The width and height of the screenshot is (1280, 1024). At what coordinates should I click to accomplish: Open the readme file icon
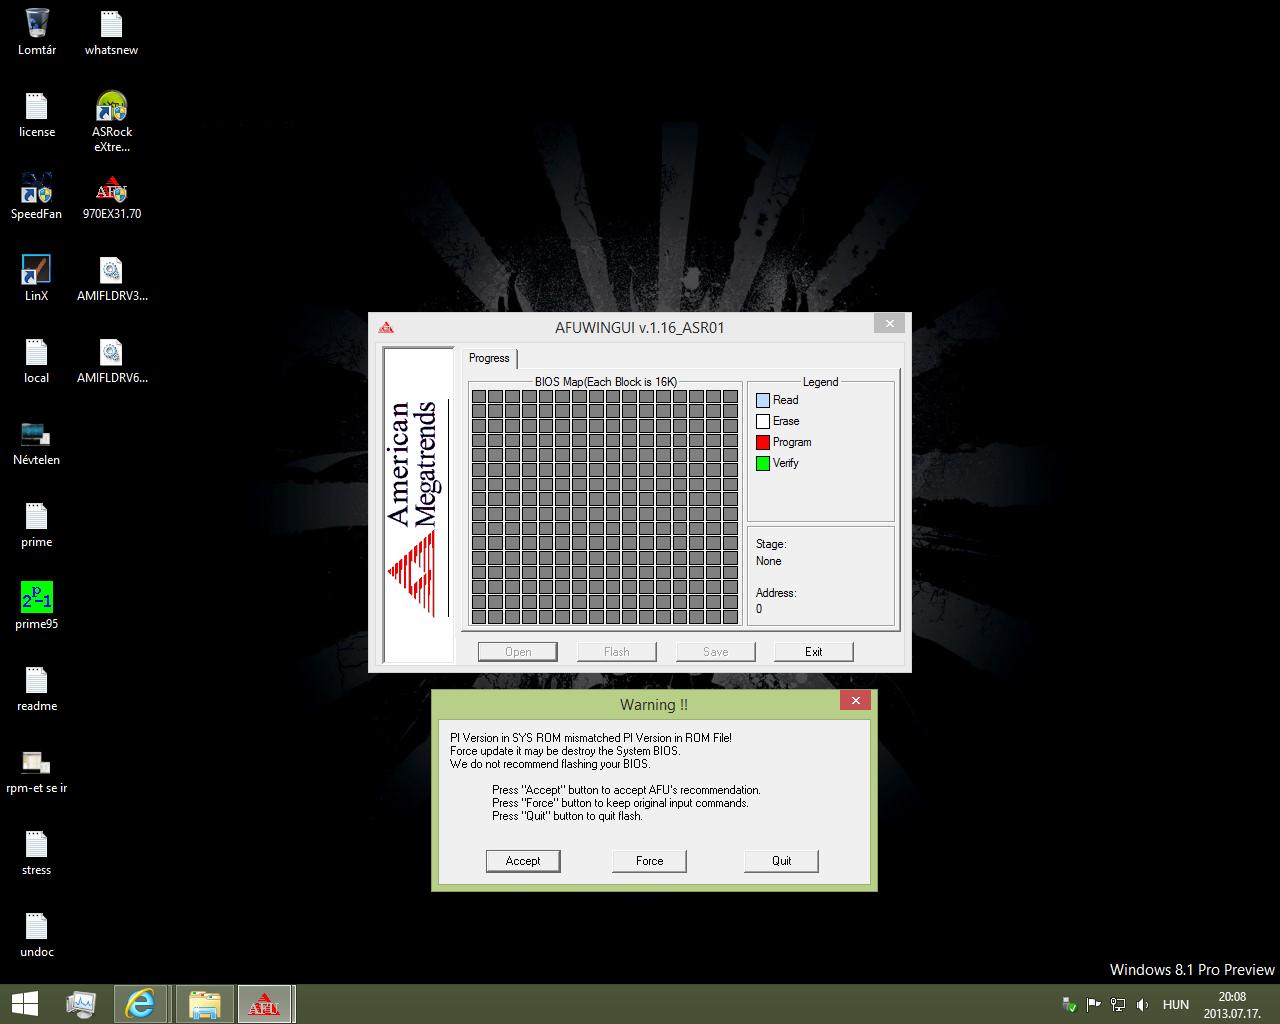tap(37, 688)
